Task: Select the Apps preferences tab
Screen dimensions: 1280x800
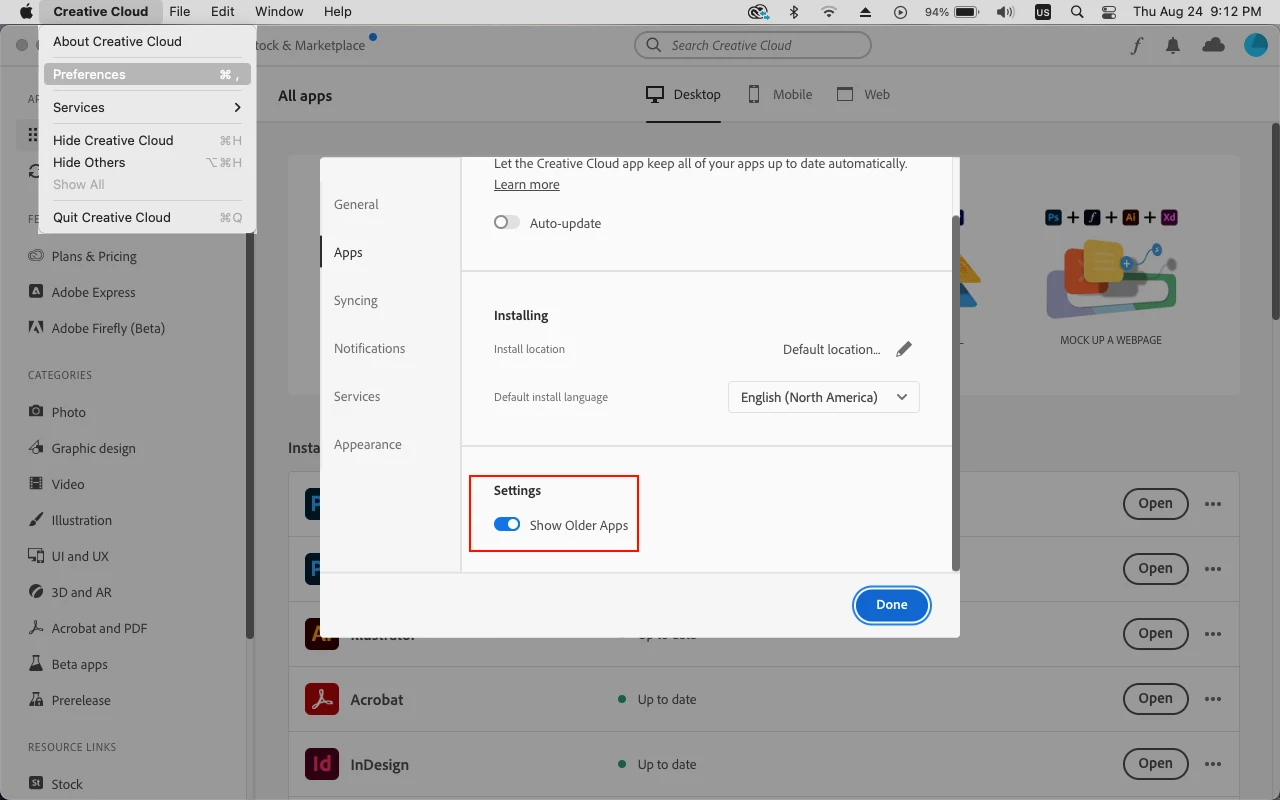Action: pyautogui.click(x=348, y=252)
